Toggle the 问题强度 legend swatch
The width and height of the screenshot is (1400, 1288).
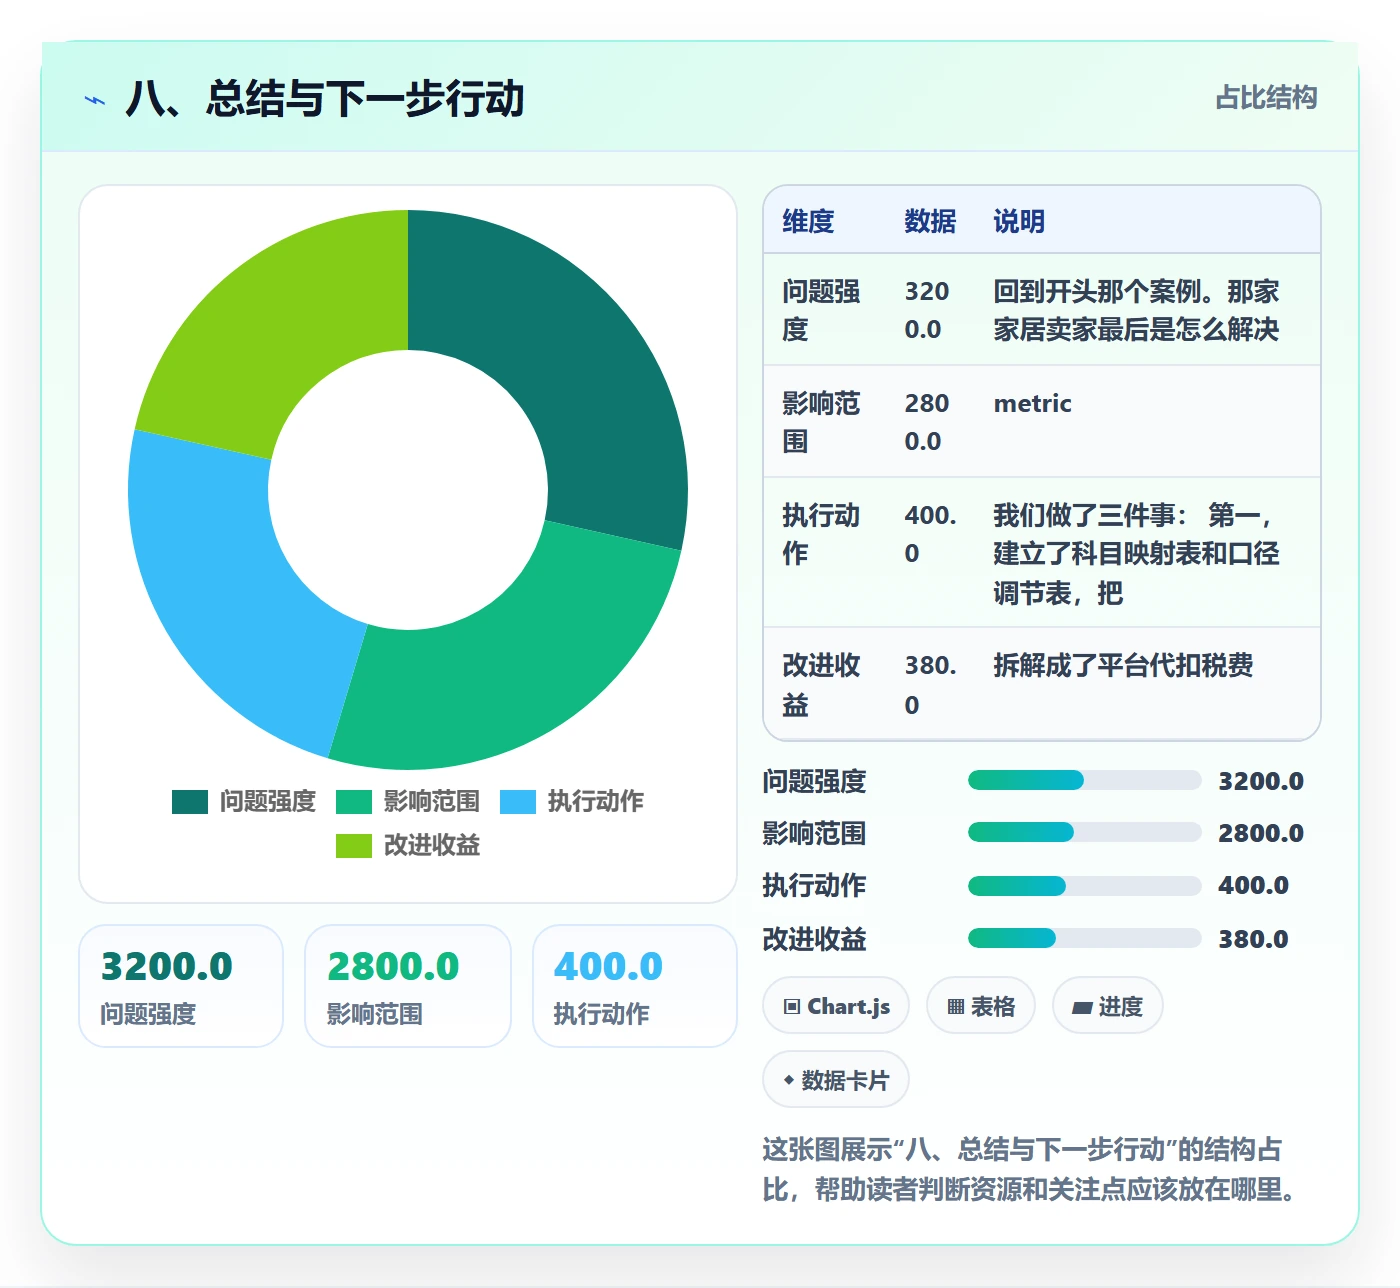[x=190, y=802]
